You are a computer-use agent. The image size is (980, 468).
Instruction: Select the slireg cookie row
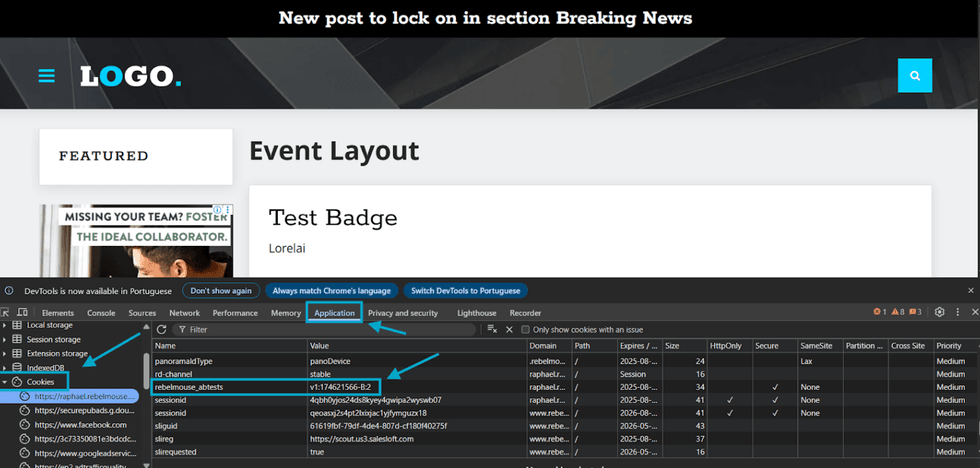565,439
